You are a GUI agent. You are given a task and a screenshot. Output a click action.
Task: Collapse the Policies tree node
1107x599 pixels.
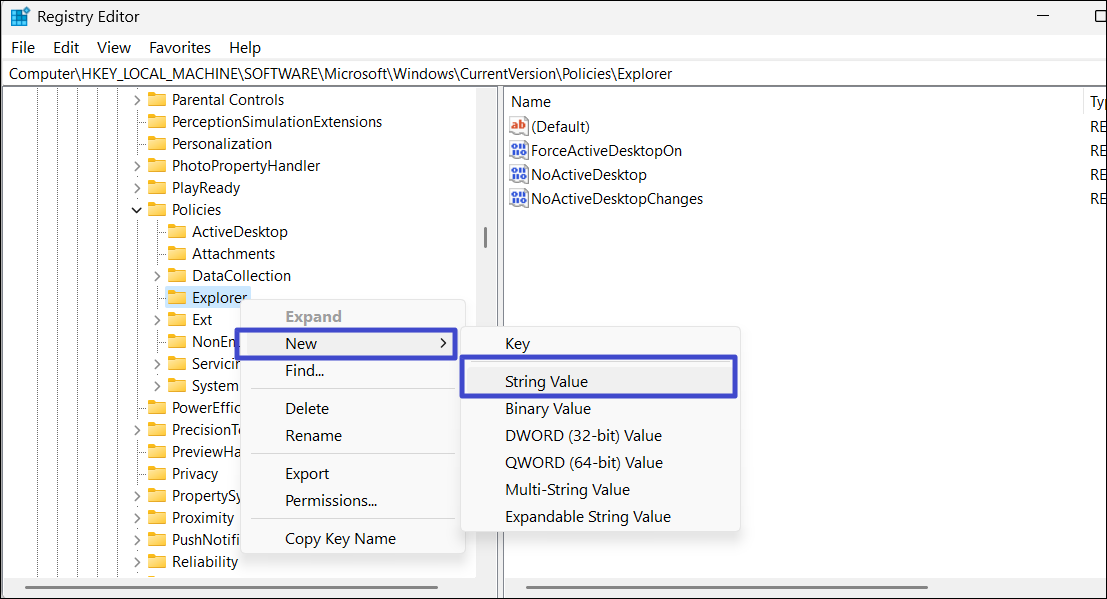(x=137, y=210)
